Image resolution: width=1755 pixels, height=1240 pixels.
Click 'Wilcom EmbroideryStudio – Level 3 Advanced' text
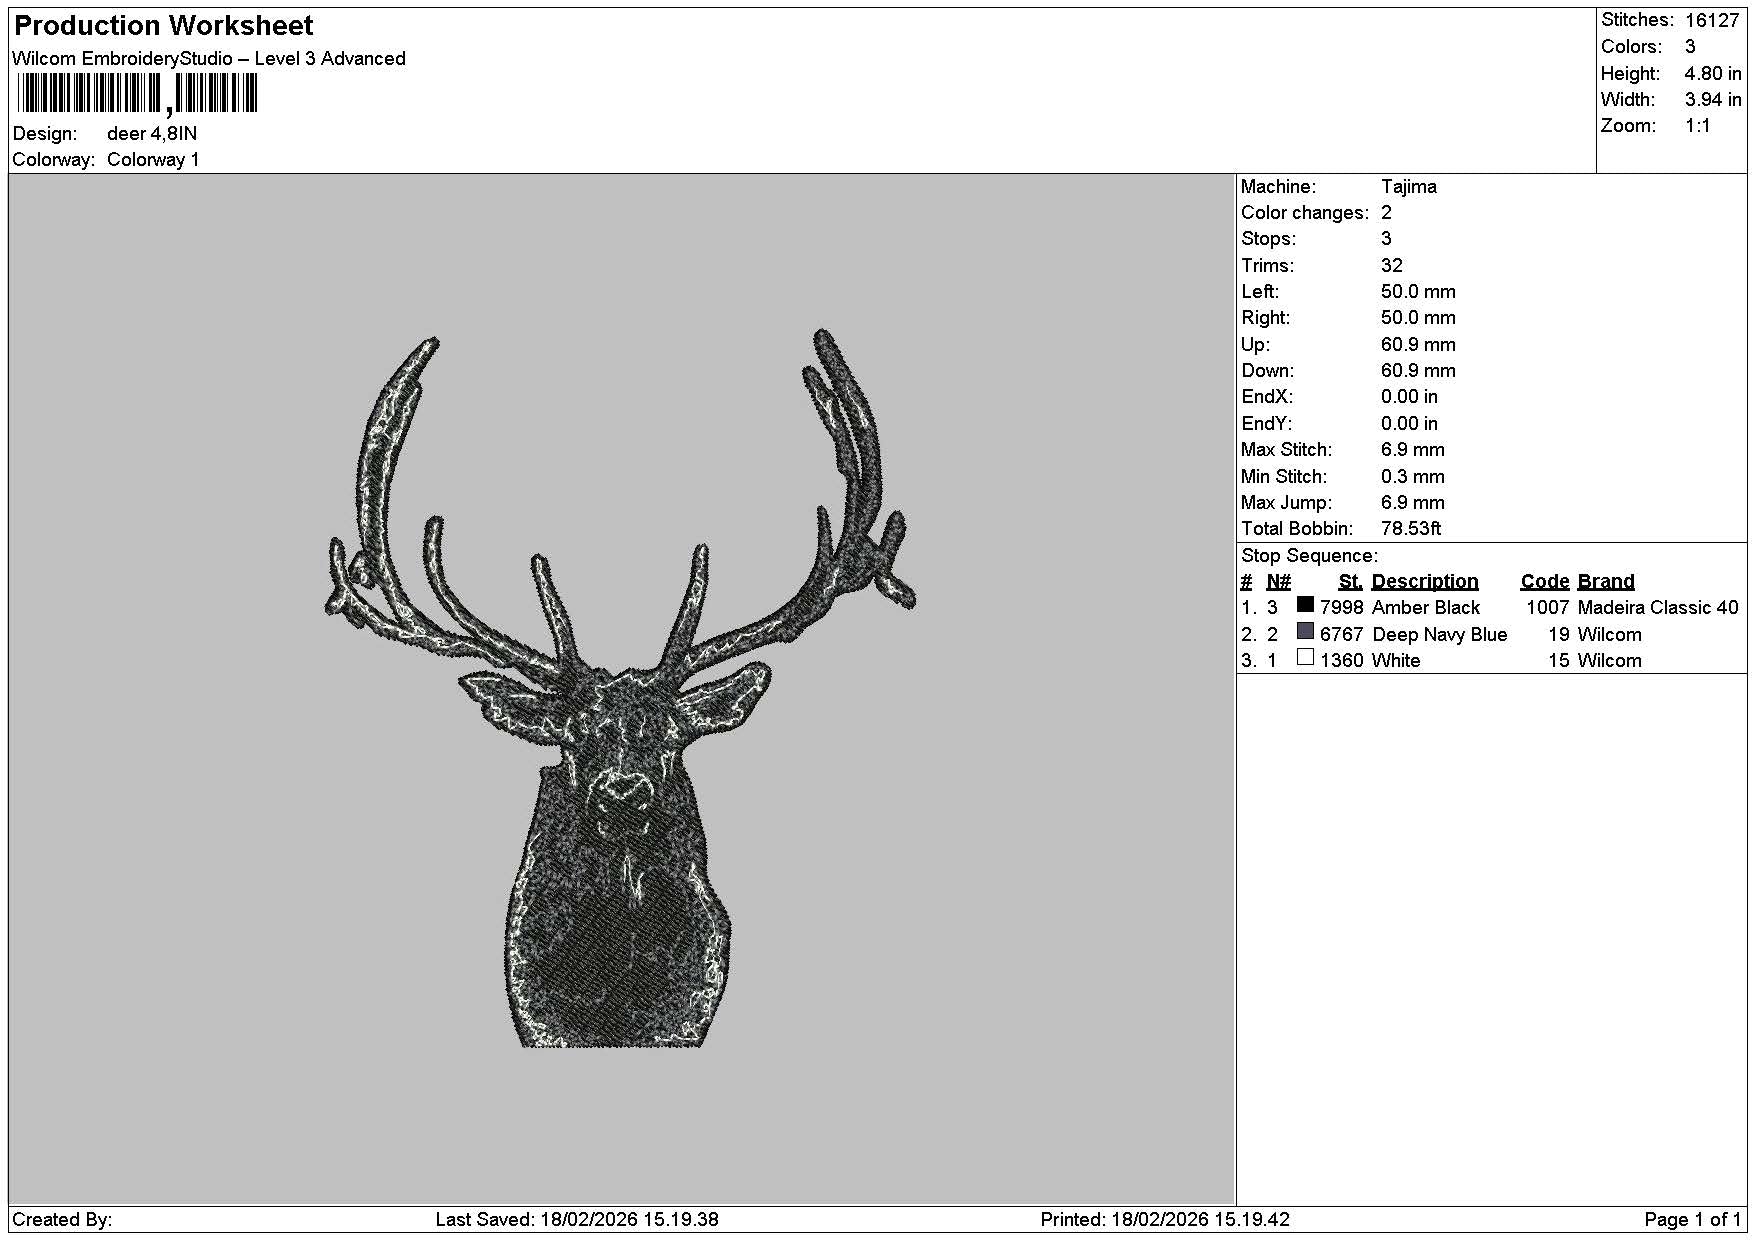209,59
